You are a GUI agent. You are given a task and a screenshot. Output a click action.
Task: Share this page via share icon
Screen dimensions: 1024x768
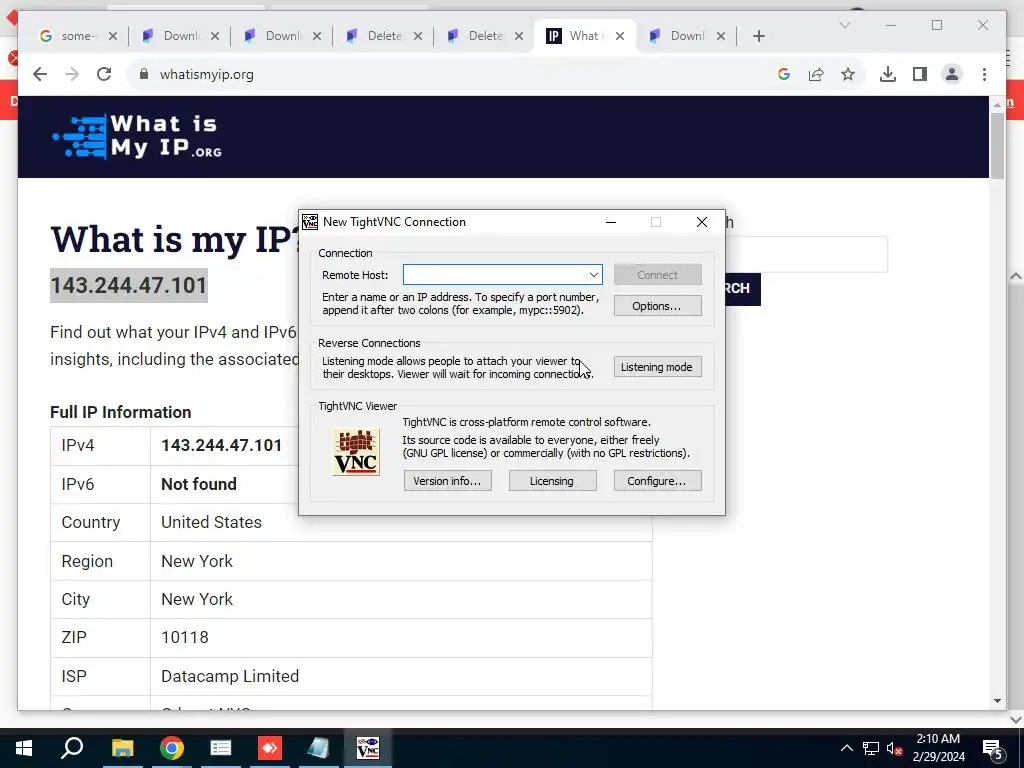pos(816,74)
